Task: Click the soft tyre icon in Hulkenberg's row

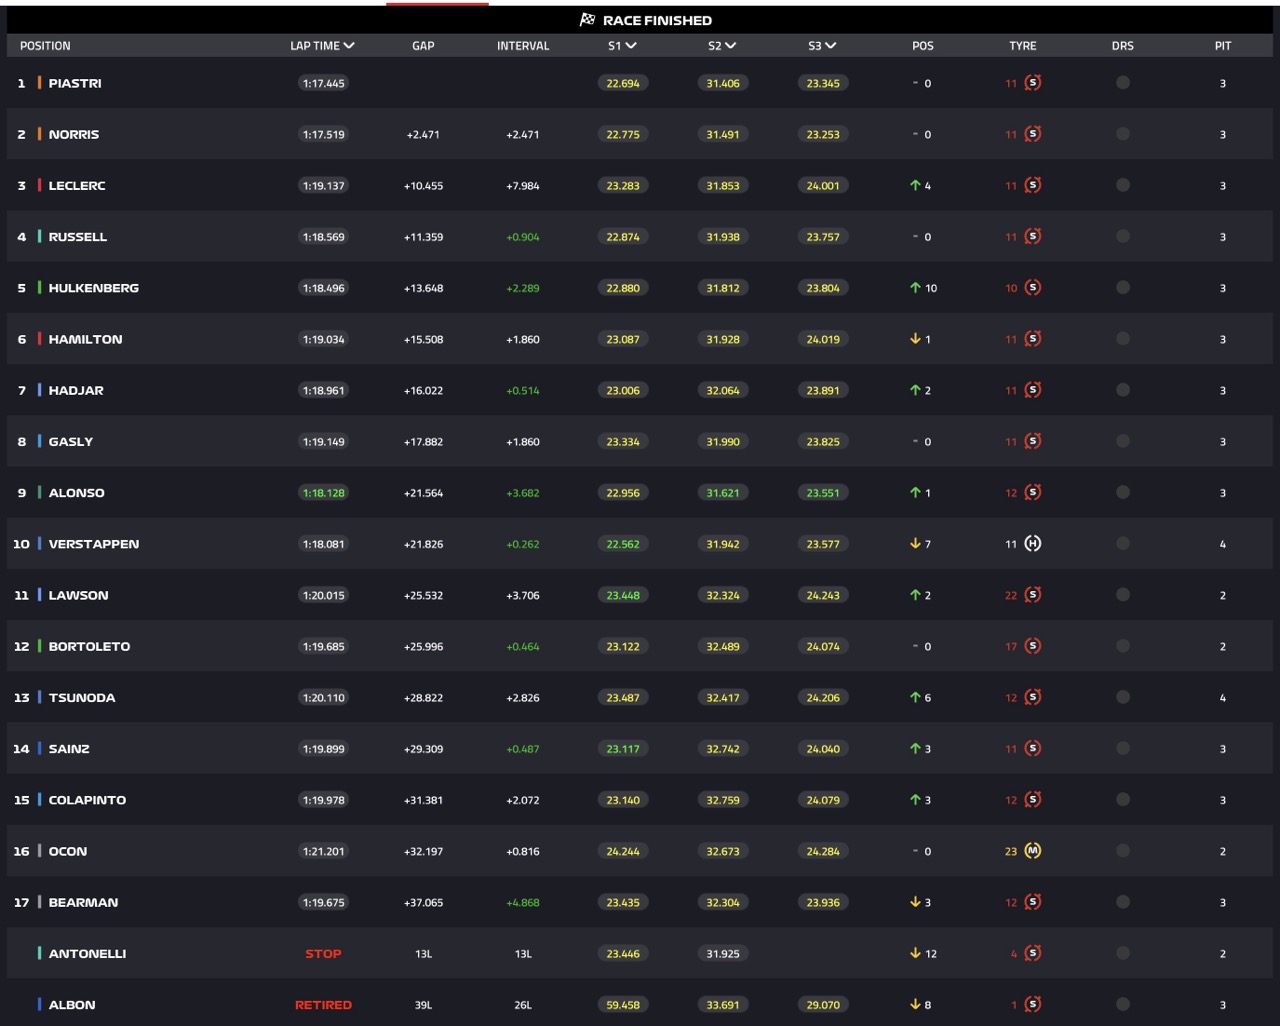Action: tap(1033, 287)
